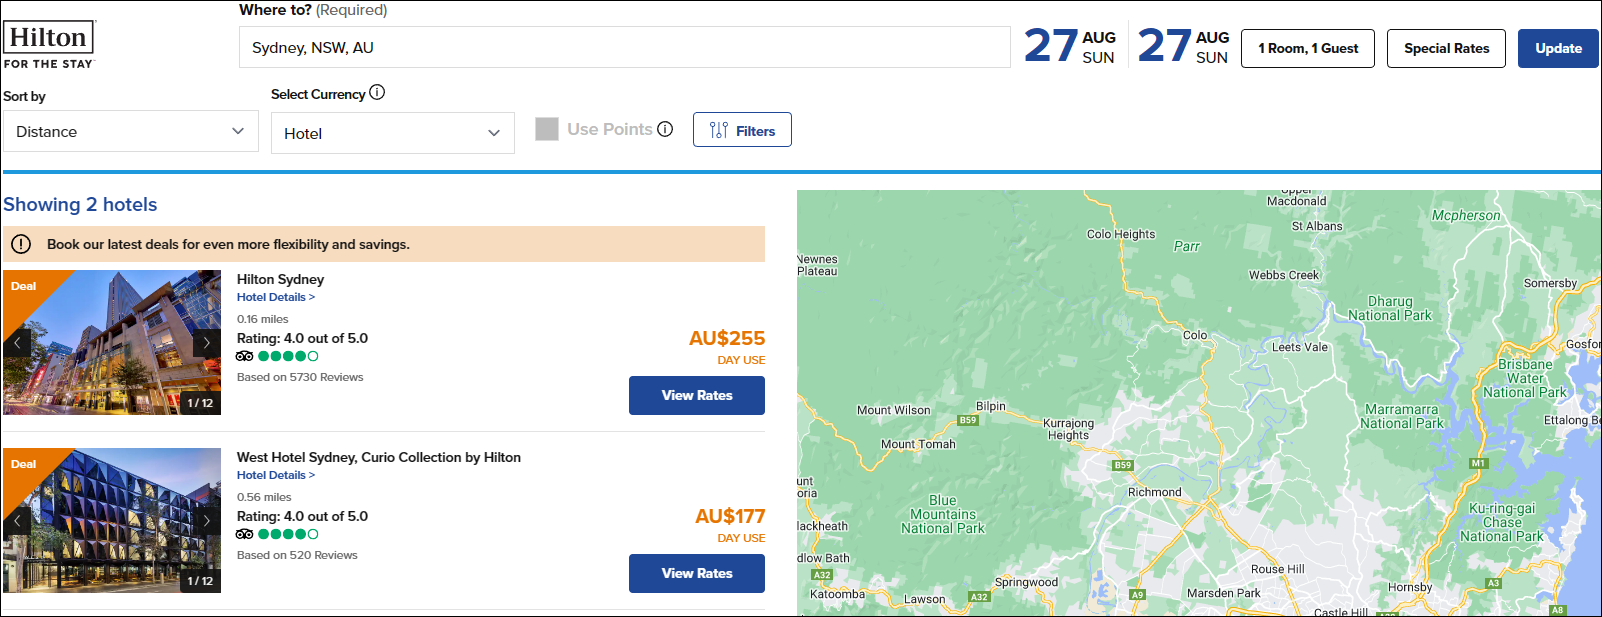Click the Where to destination field
Viewport: 1602px width, 617px height.
[x=625, y=47]
